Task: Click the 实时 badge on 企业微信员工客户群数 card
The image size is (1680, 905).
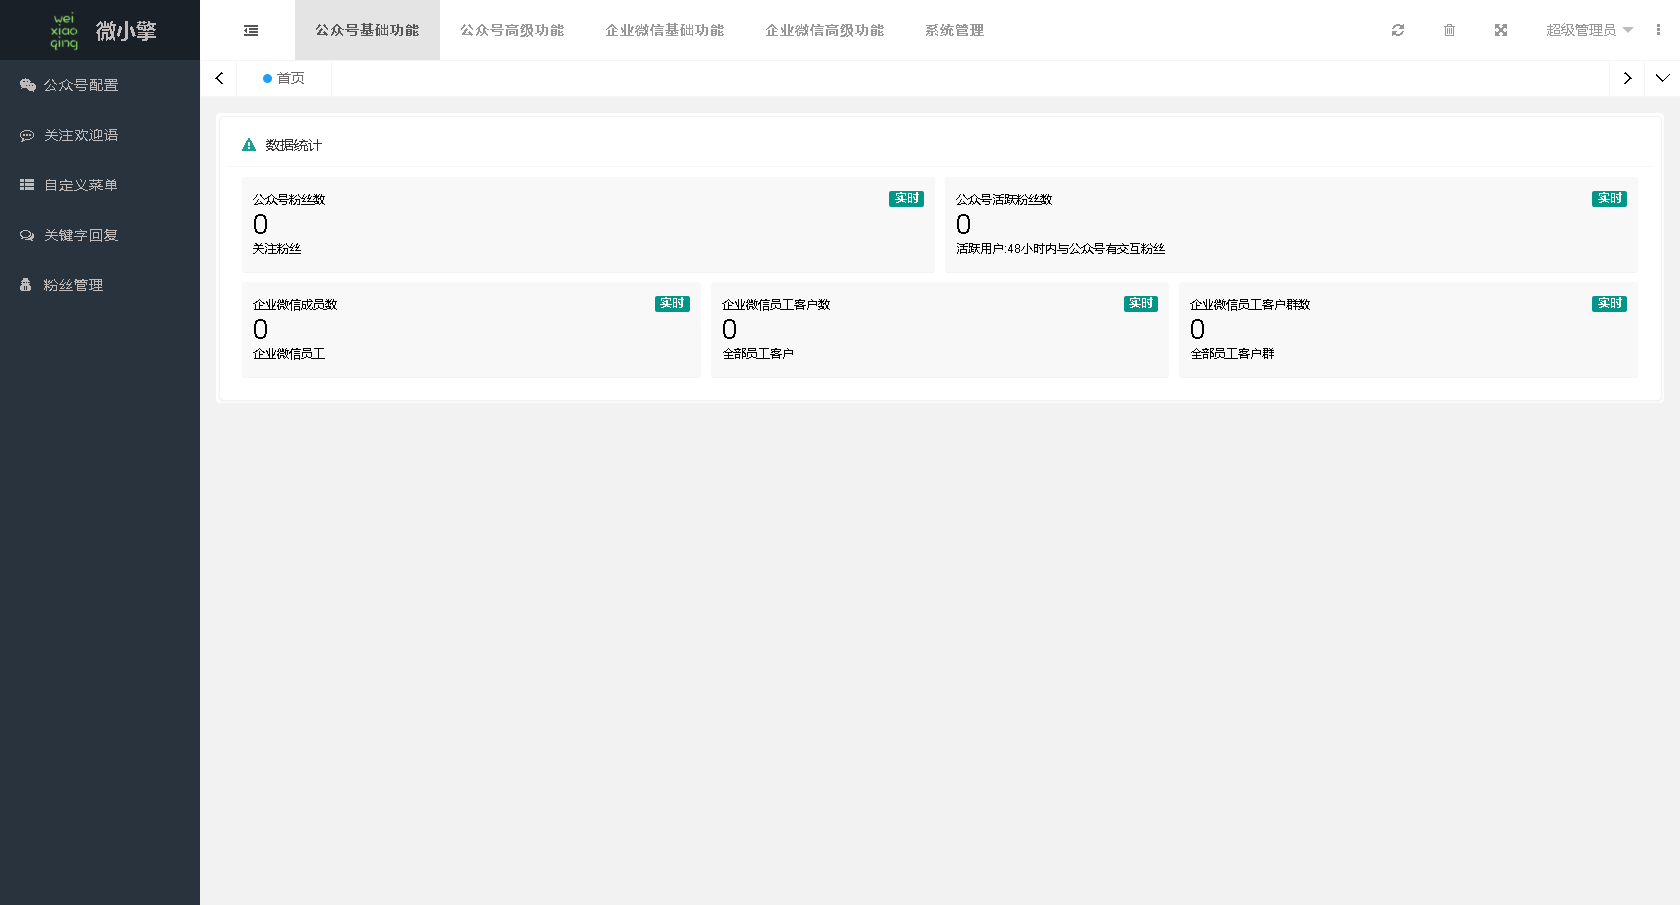Action: 1609,304
